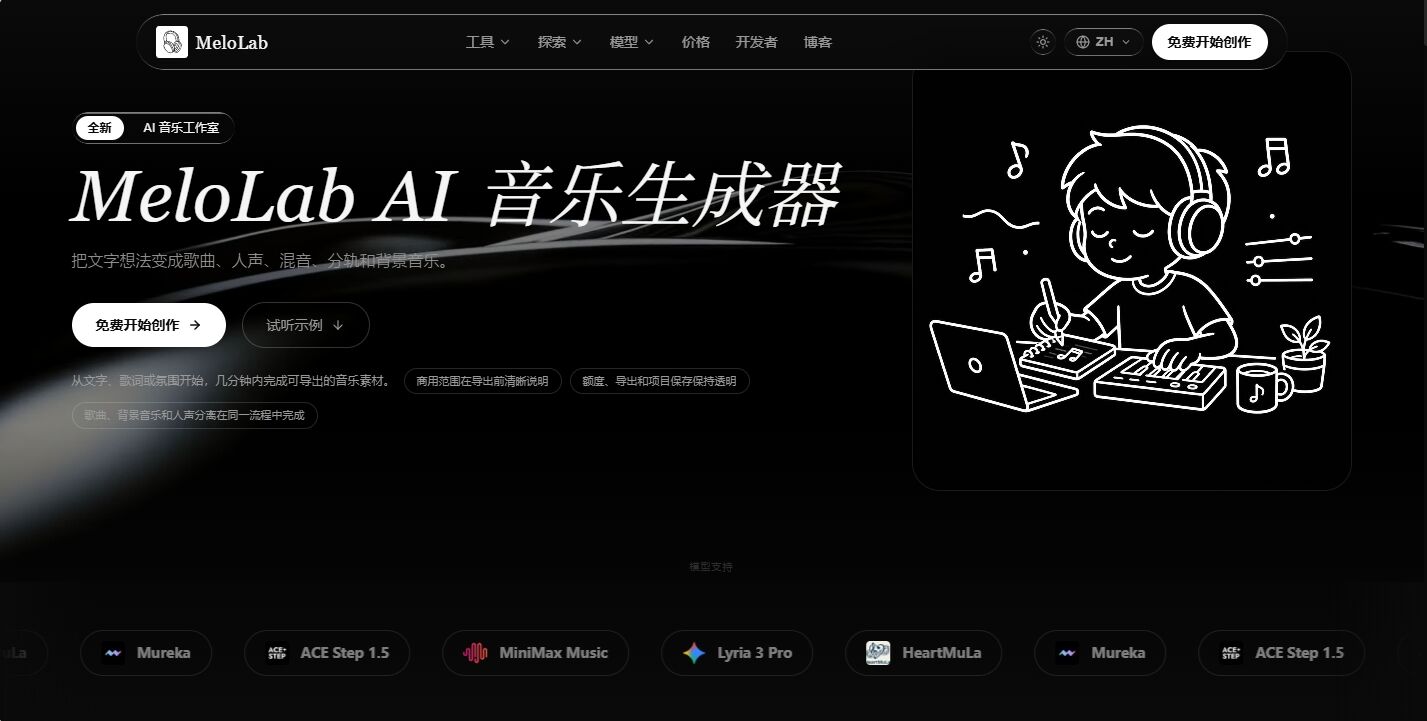The image size is (1427, 721).
Task: Expand the 探索 navigation menu
Action: (560, 42)
